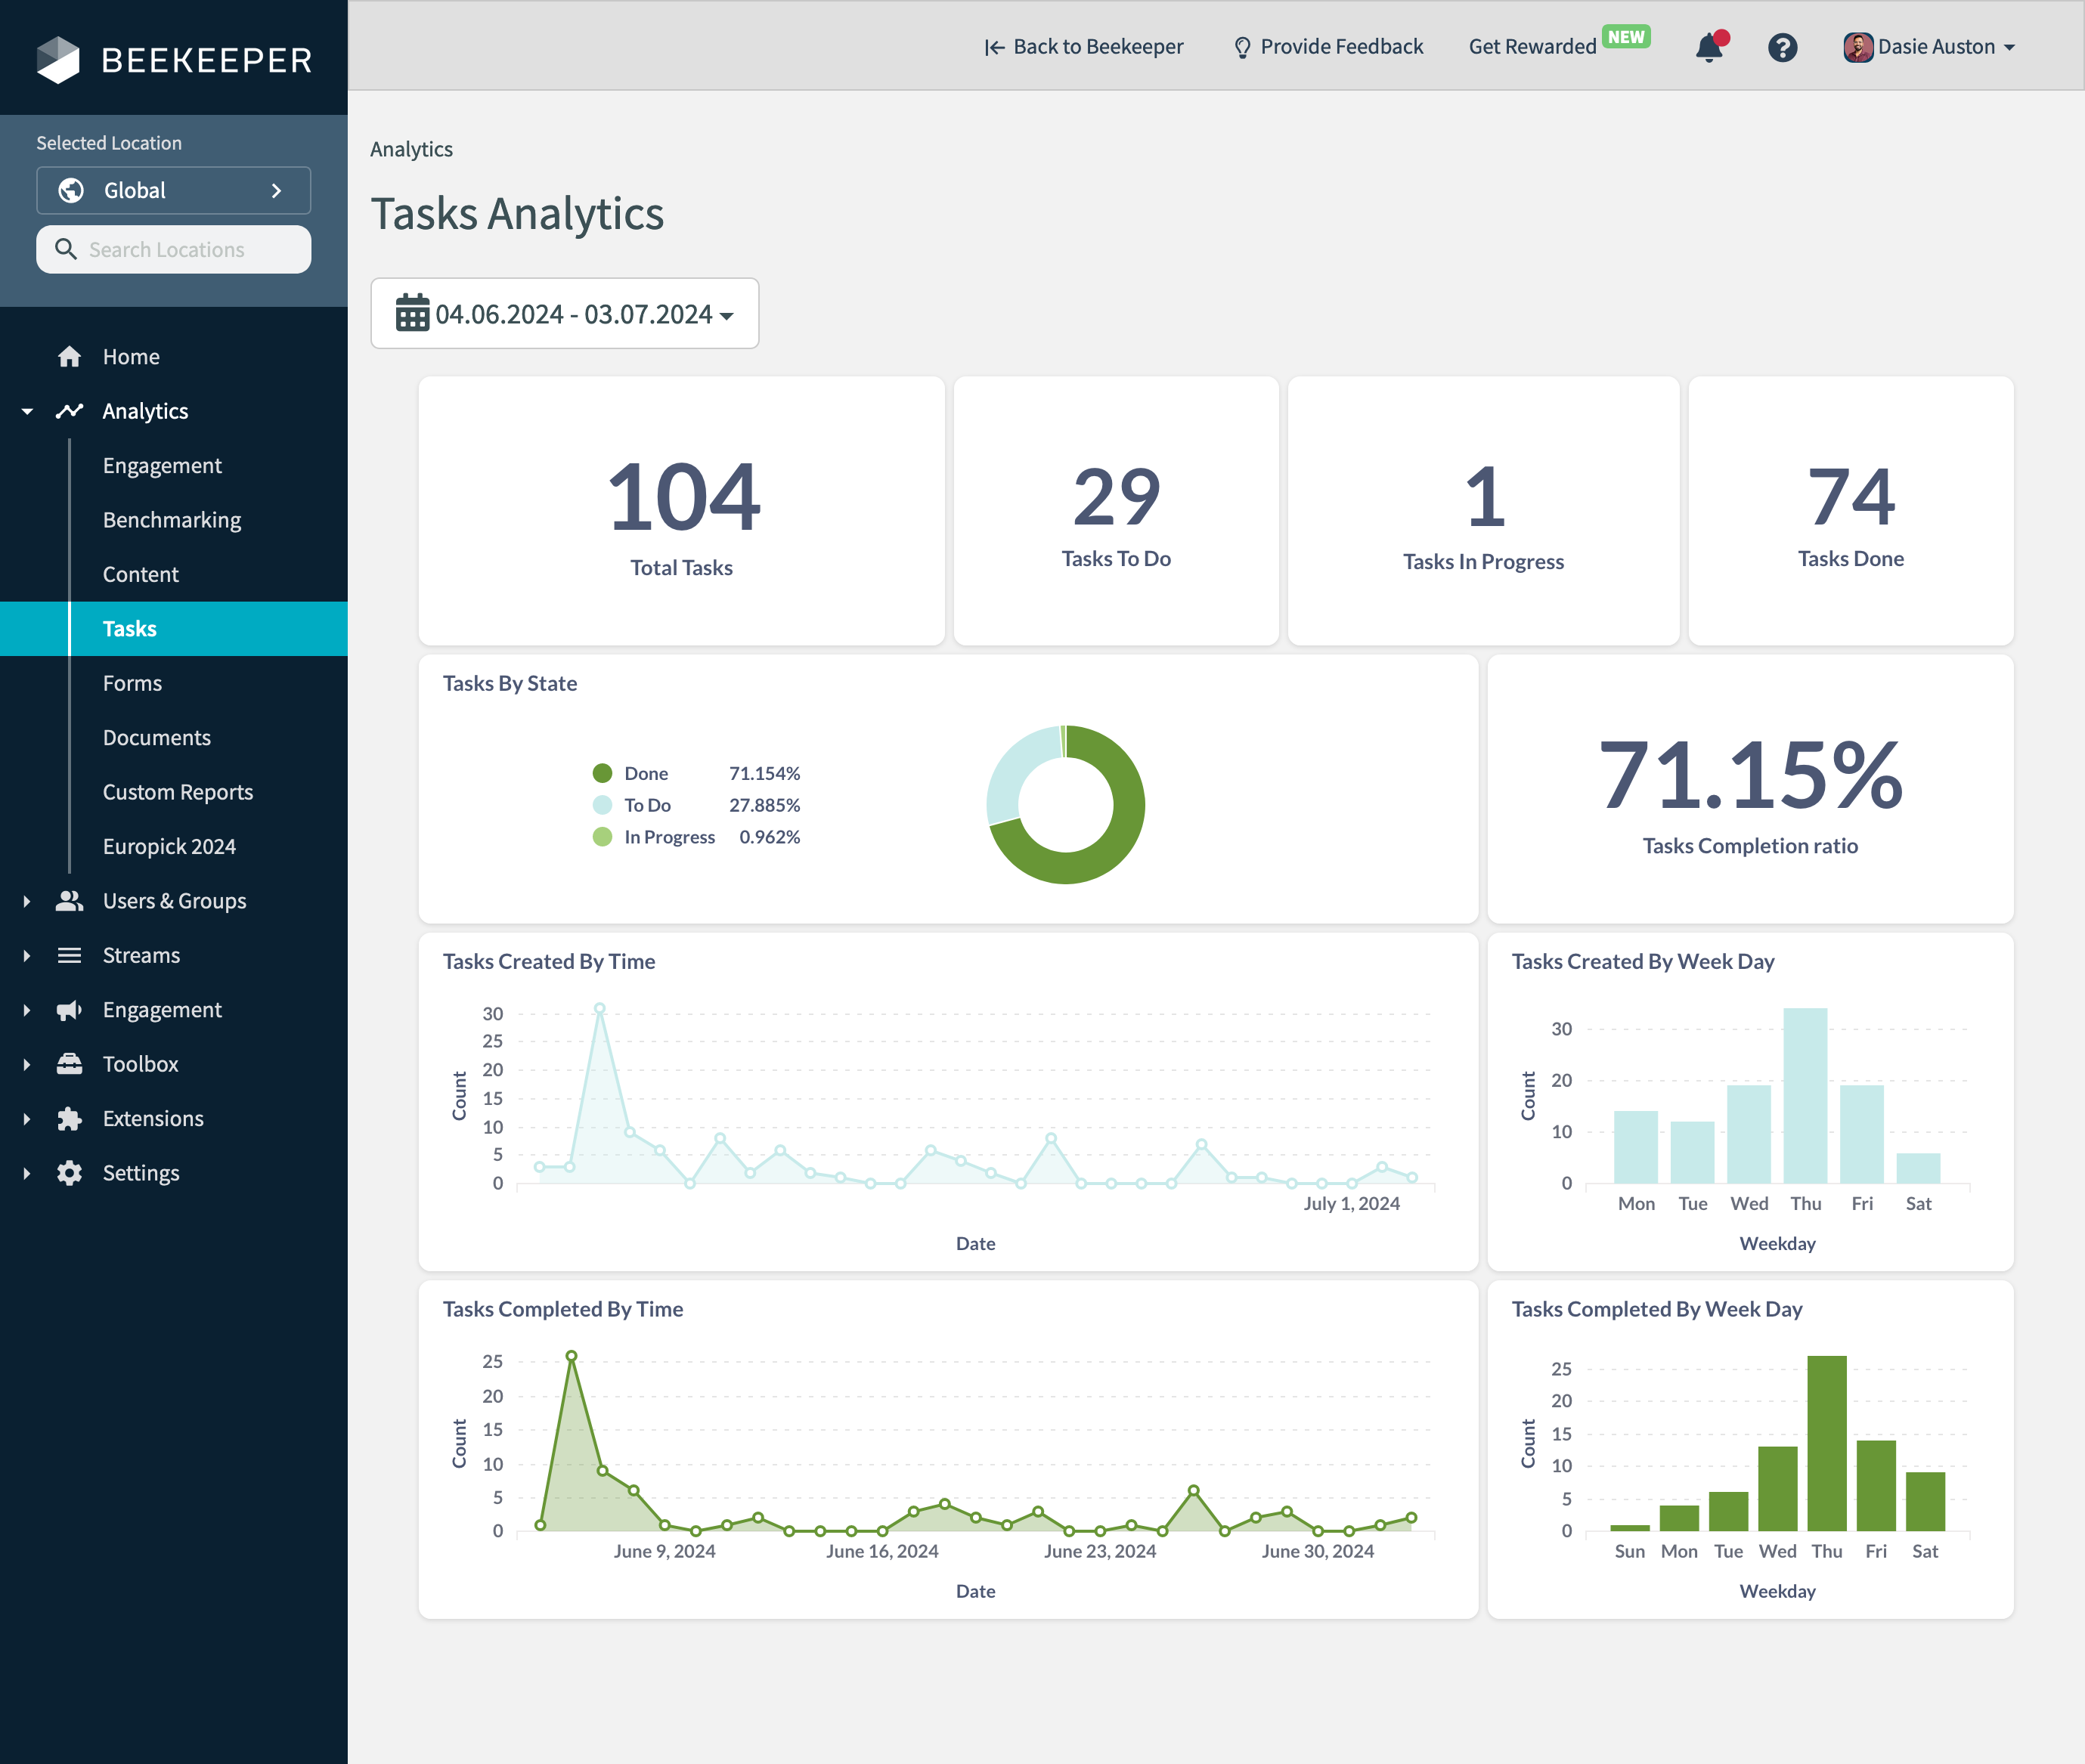Collapse the Analytics section chevron
2085x1764 pixels.
(x=26, y=411)
